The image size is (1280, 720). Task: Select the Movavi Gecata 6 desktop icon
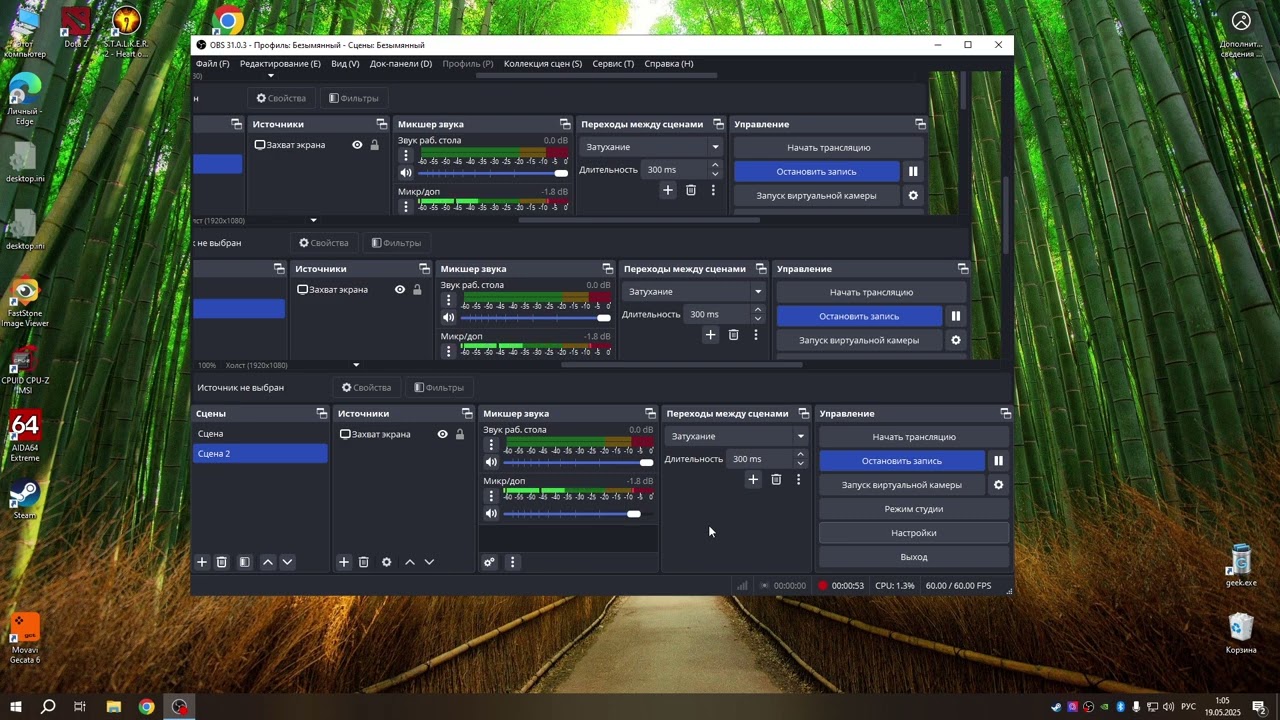25,638
